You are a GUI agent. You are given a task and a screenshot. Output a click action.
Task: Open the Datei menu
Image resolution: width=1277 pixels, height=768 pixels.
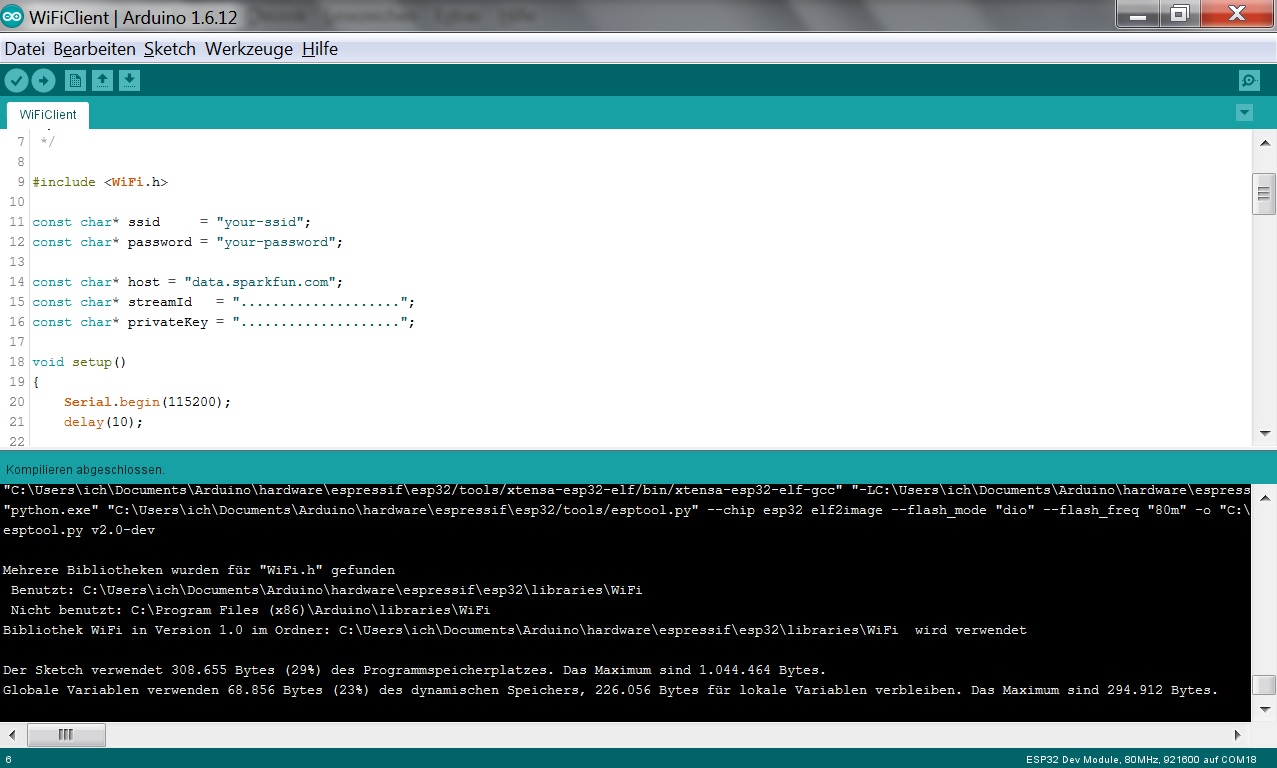click(x=25, y=49)
